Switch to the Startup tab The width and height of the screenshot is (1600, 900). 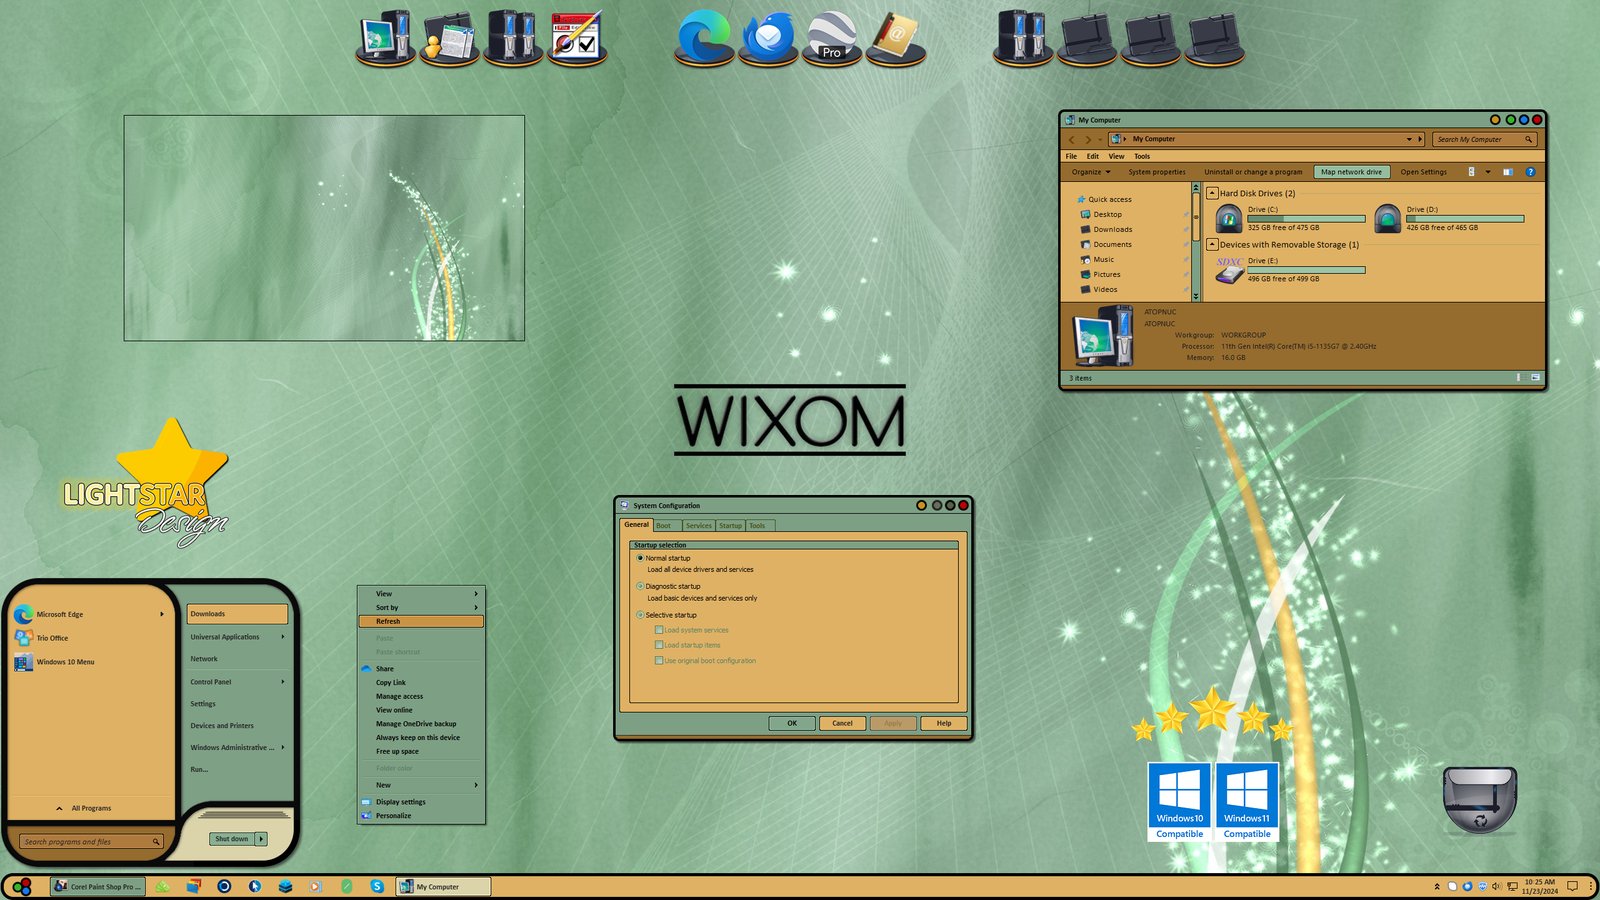coord(731,526)
